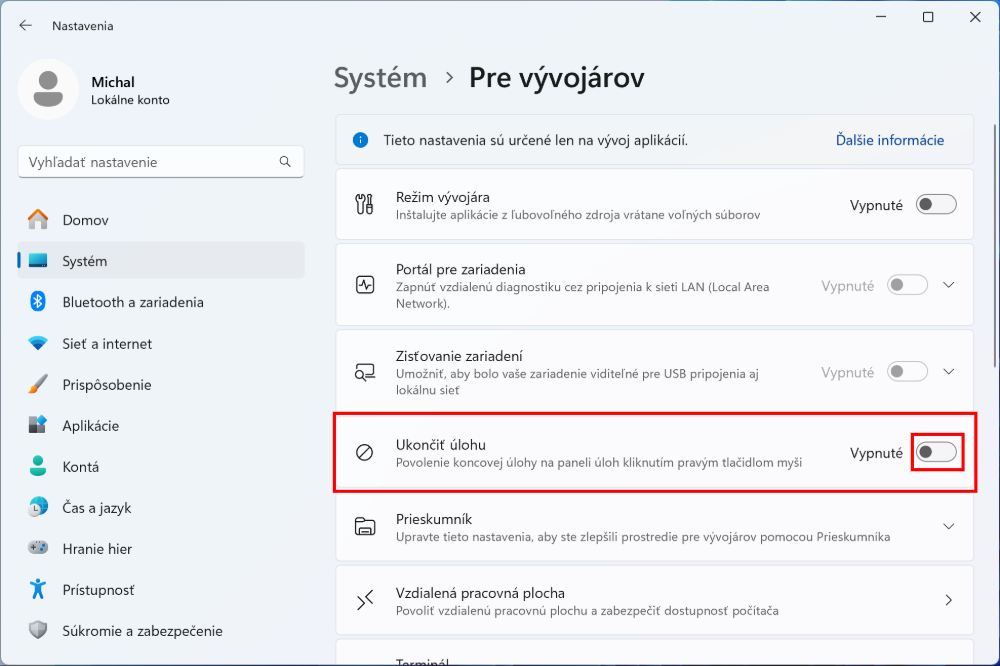Toggle the Portál pre zariadenia switch
1000x666 pixels.
point(907,285)
